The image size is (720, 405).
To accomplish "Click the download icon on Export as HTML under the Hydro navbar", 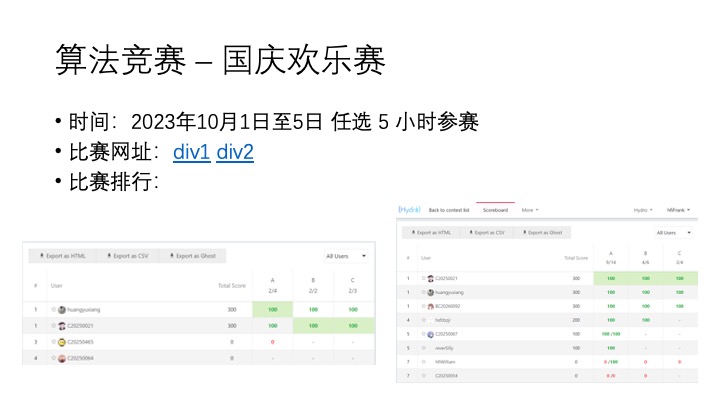I will coord(413,232).
